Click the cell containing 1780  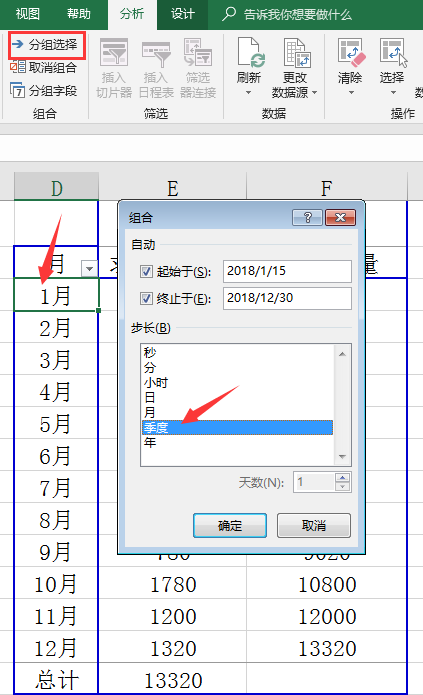point(172,583)
